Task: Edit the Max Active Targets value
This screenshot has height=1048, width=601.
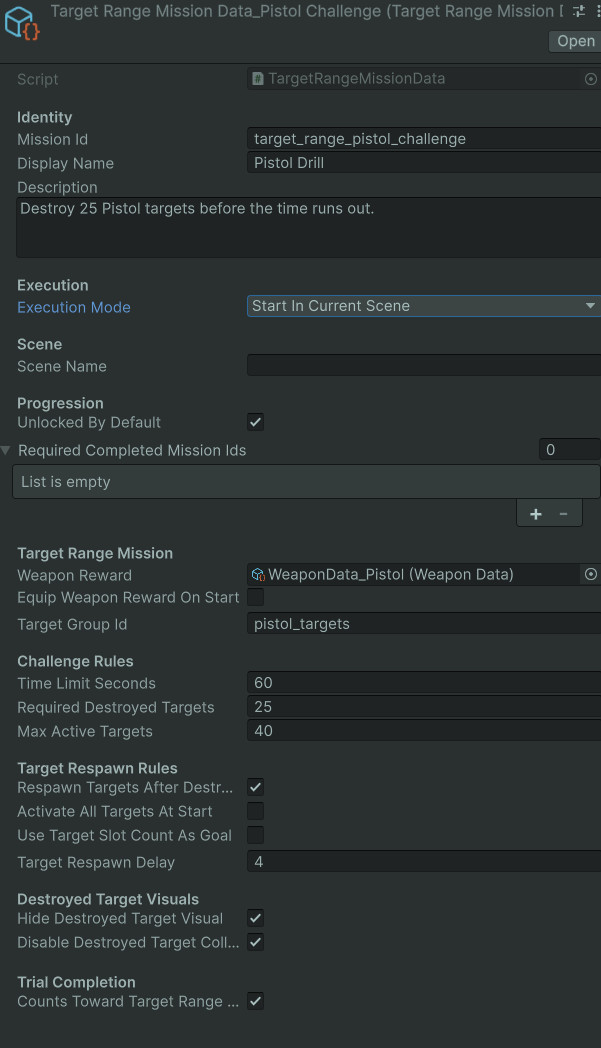Action: 424,731
